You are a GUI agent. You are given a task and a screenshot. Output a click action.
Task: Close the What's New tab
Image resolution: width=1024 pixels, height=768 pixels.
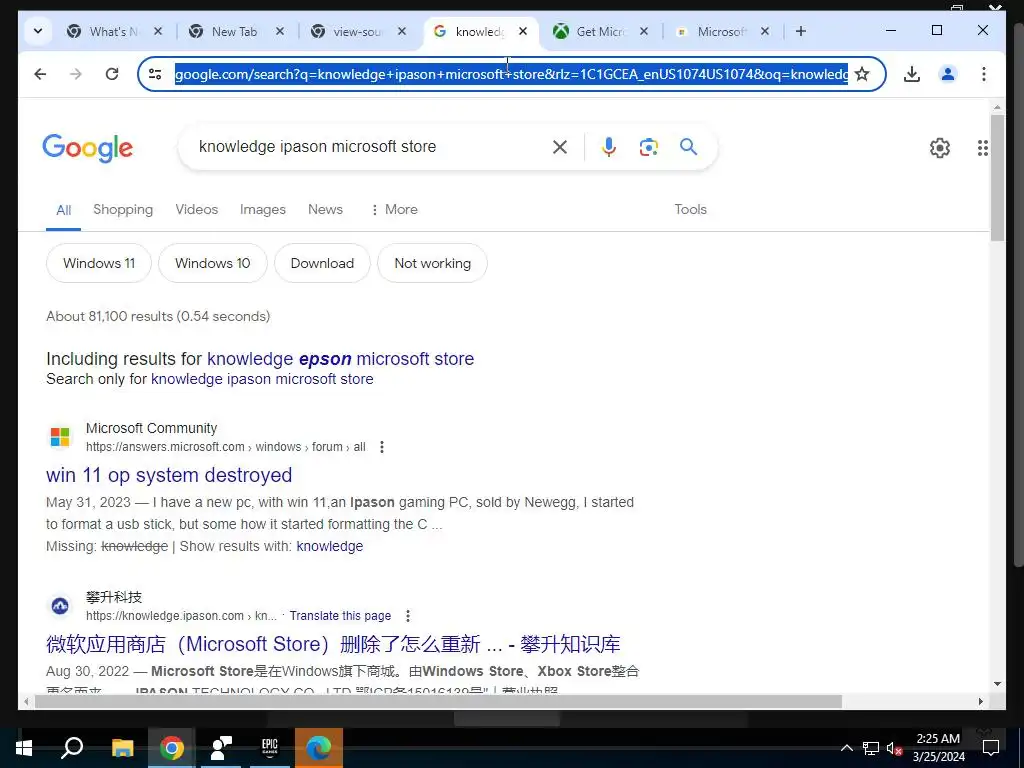pyautogui.click(x=158, y=31)
